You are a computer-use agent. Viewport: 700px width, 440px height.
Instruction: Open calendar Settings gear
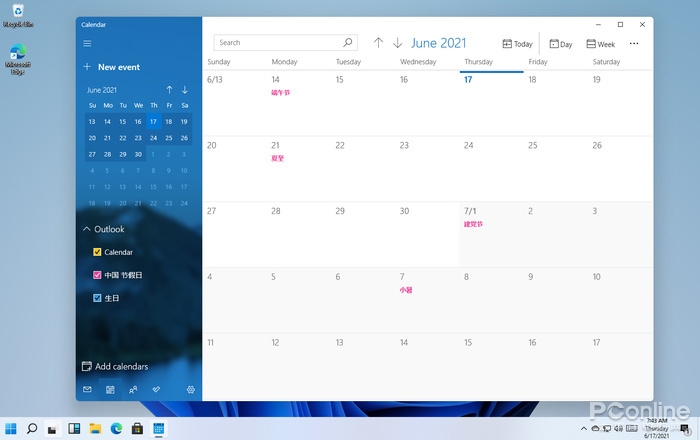[x=191, y=390]
